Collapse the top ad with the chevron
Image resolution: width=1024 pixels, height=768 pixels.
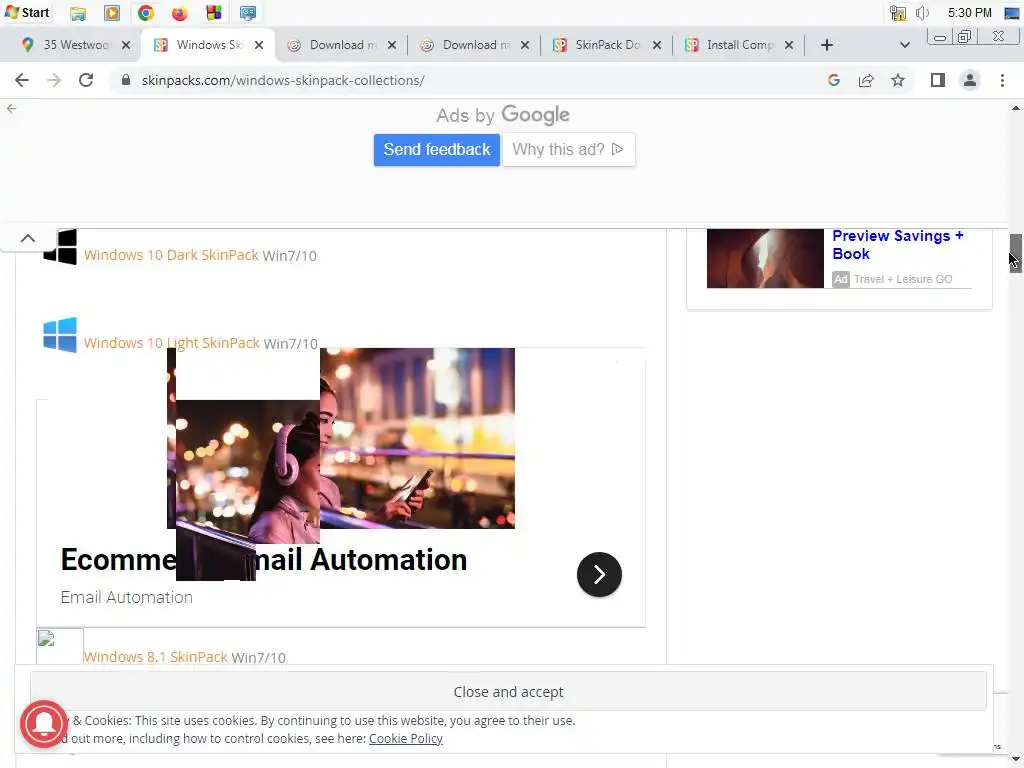pyautogui.click(x=27, y=238)
